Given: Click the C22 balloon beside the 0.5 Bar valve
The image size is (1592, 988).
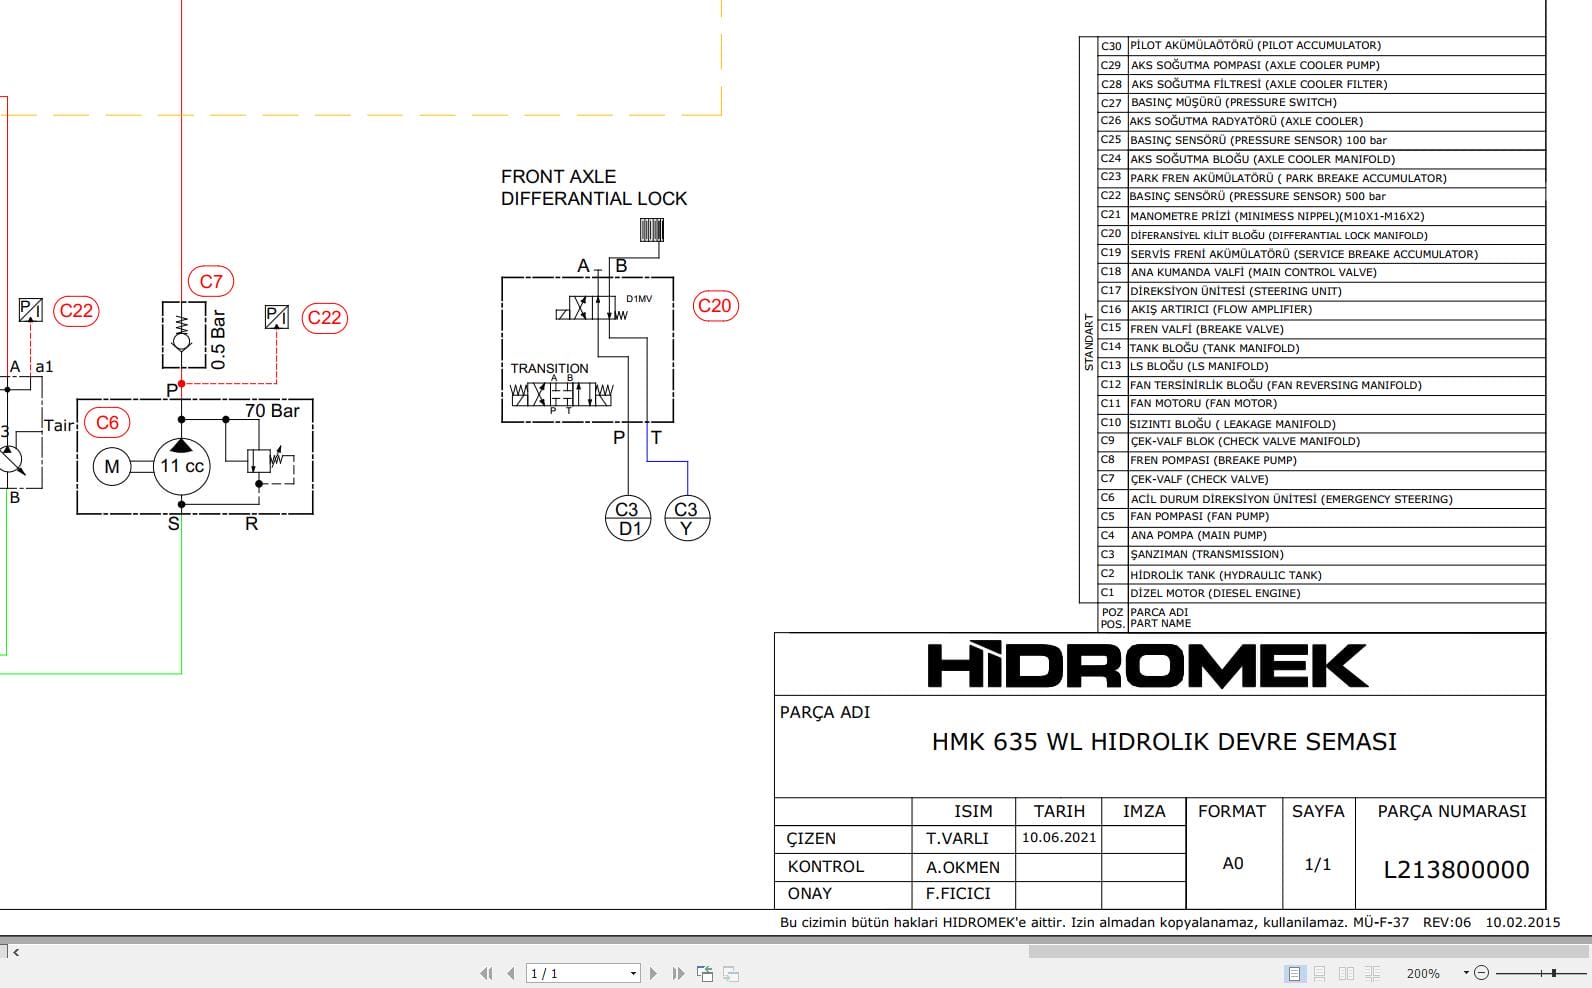Looking at the screenshot, I should click(x=324, y=318).
